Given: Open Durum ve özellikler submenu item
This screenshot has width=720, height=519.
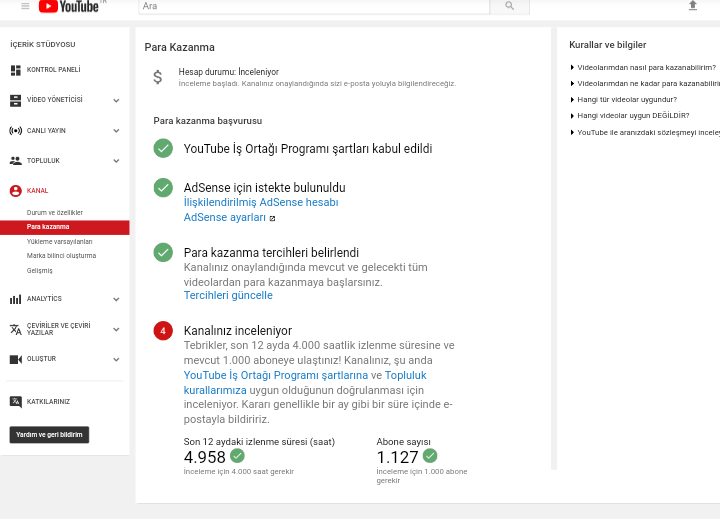Looking at the screenshot, I should coord(55,213).
